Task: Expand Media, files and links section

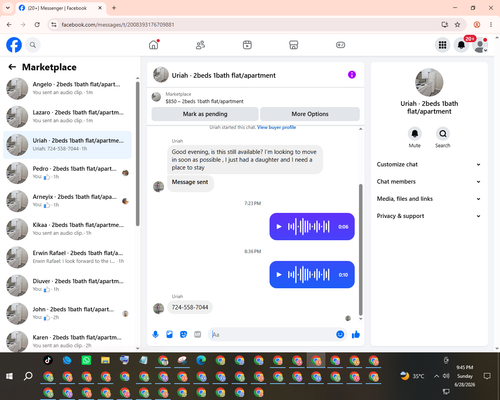Action: pyautogui.click(x=429, y=199)
